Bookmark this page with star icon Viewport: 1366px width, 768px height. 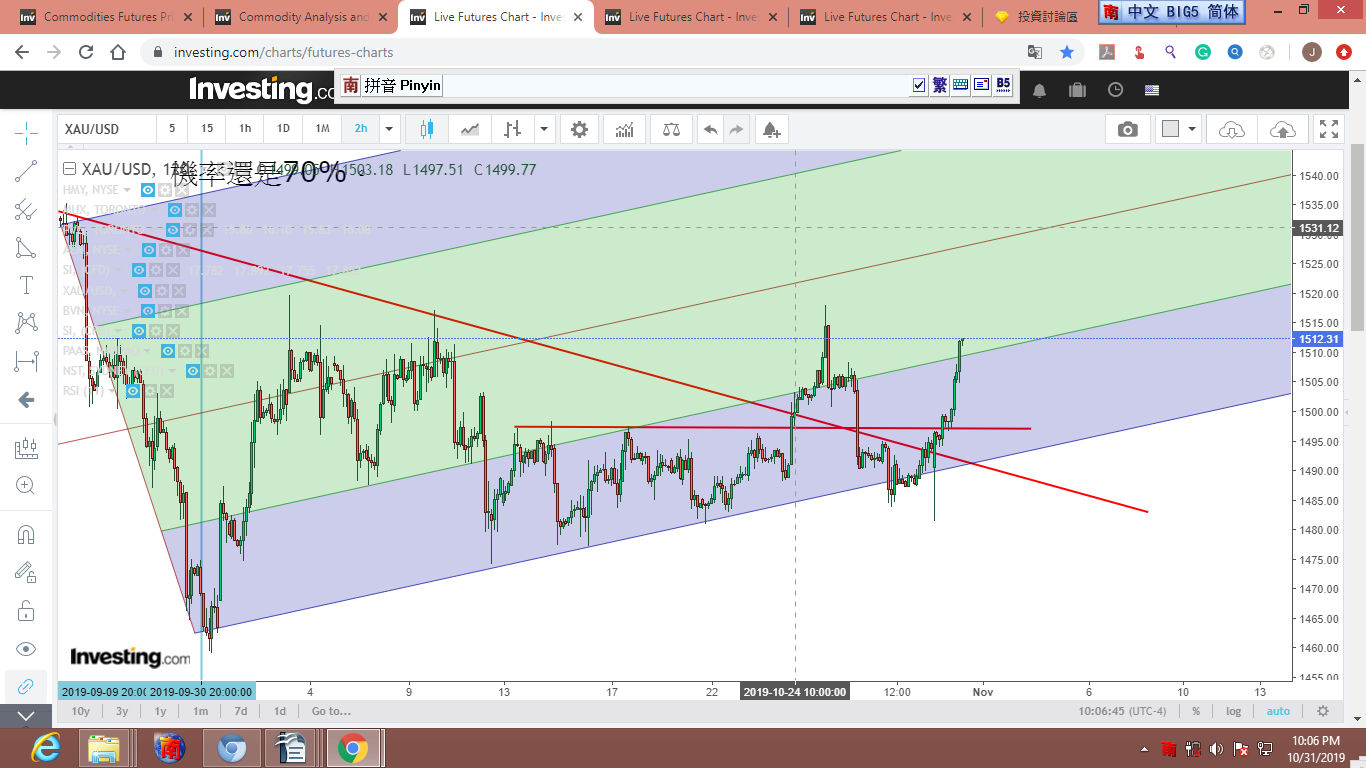tap(1067, 52)
